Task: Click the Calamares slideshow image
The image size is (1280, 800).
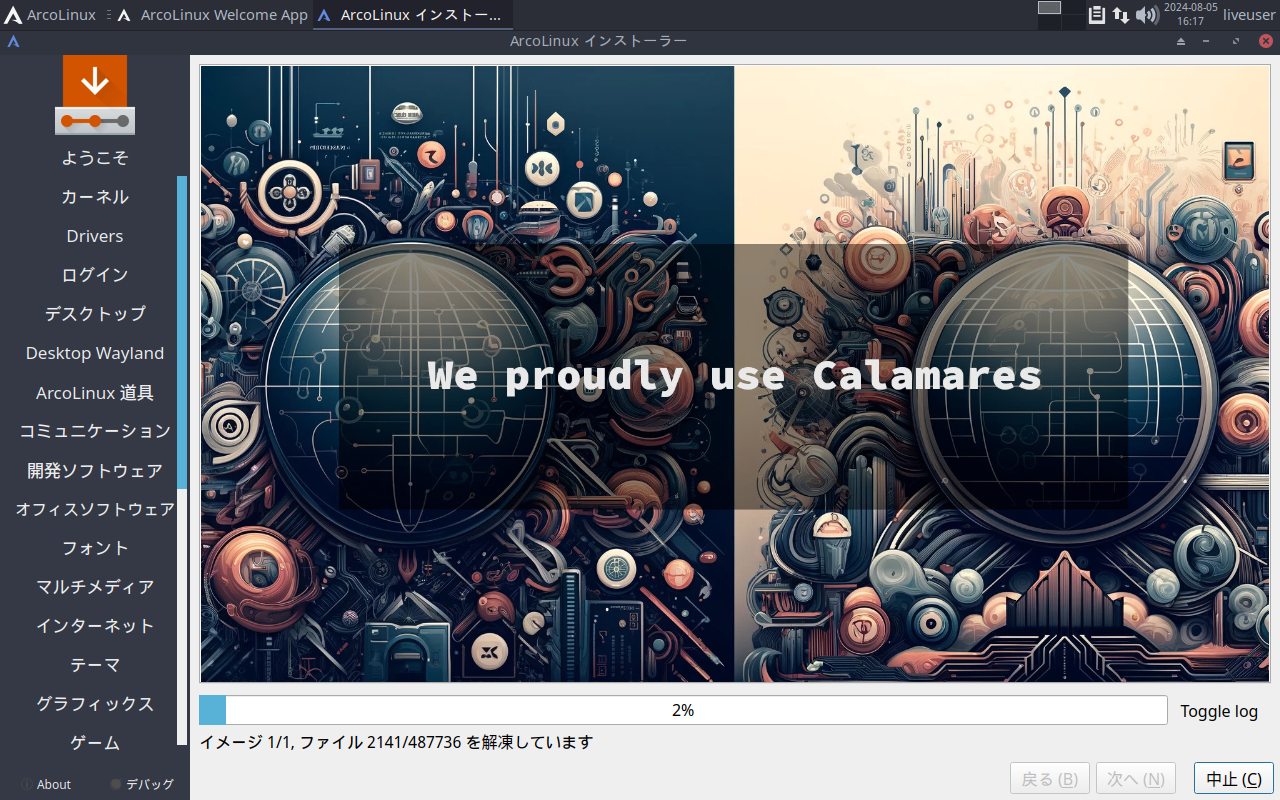Action: click(x=734, y=374)
